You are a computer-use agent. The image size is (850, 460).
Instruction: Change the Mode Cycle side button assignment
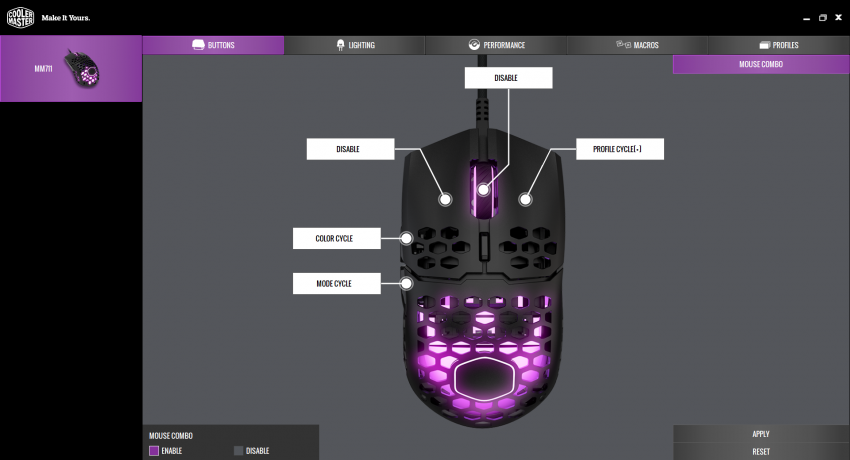click(x=334, y=284)
